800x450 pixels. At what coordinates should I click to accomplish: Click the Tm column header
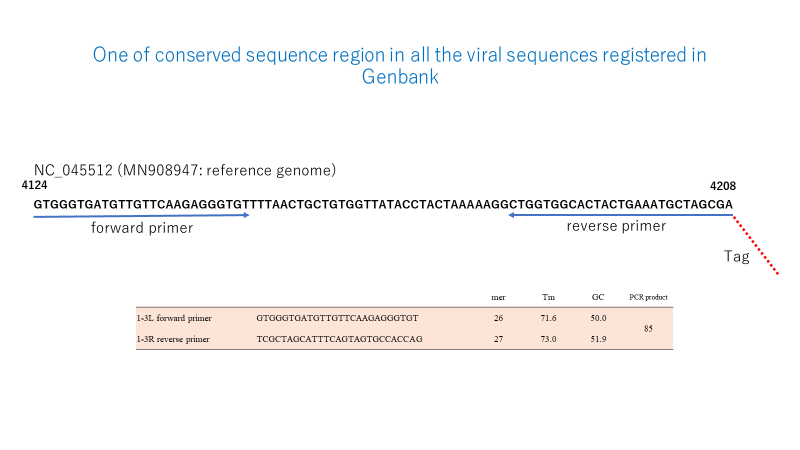pyautogui.click(x=548, y=297)
